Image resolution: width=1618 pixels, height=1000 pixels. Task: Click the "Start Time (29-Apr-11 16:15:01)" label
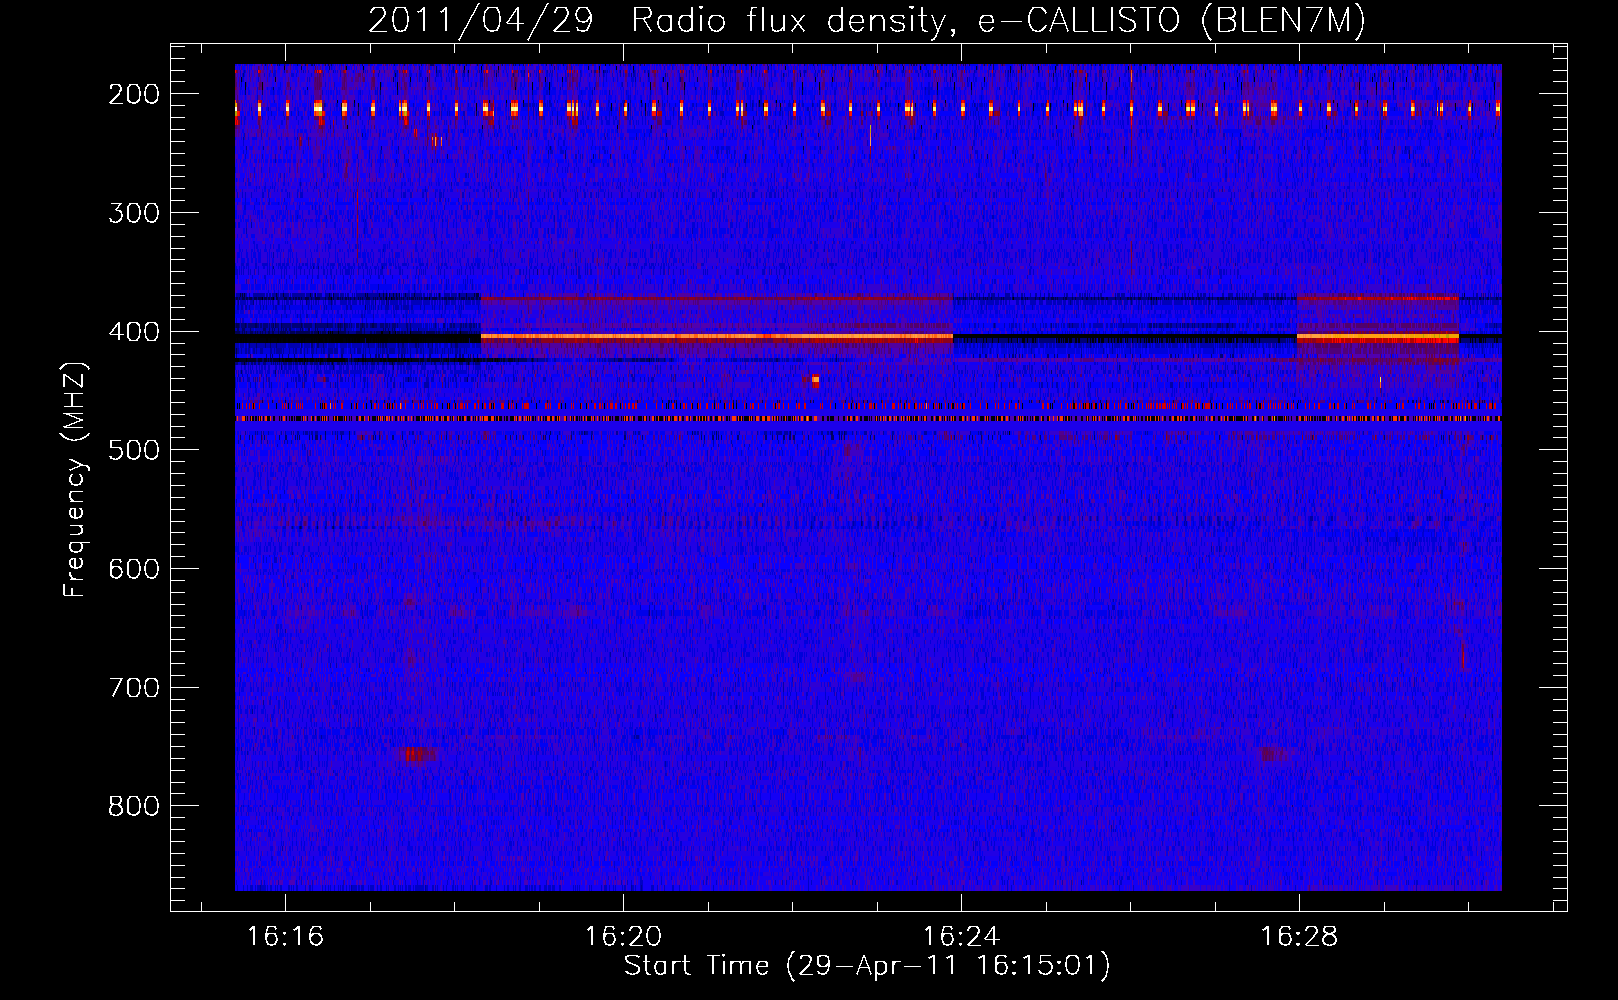point(867,966)
